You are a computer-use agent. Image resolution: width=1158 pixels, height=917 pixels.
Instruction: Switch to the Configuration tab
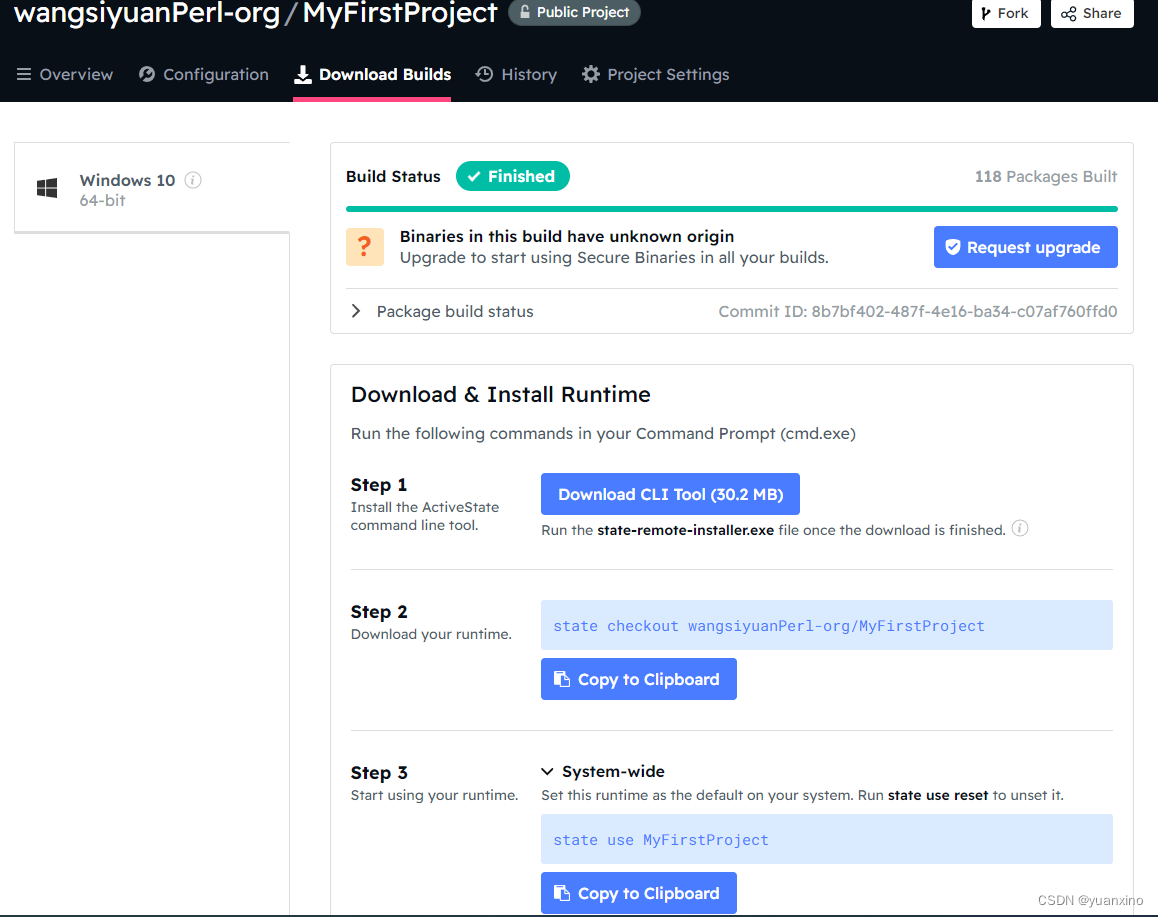(204, 74)
